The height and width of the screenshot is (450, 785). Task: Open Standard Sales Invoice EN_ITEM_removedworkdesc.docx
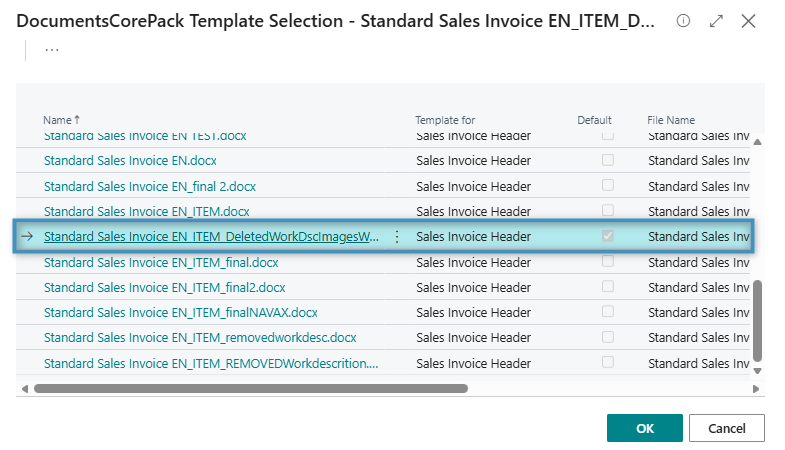[x=200, y=338]
